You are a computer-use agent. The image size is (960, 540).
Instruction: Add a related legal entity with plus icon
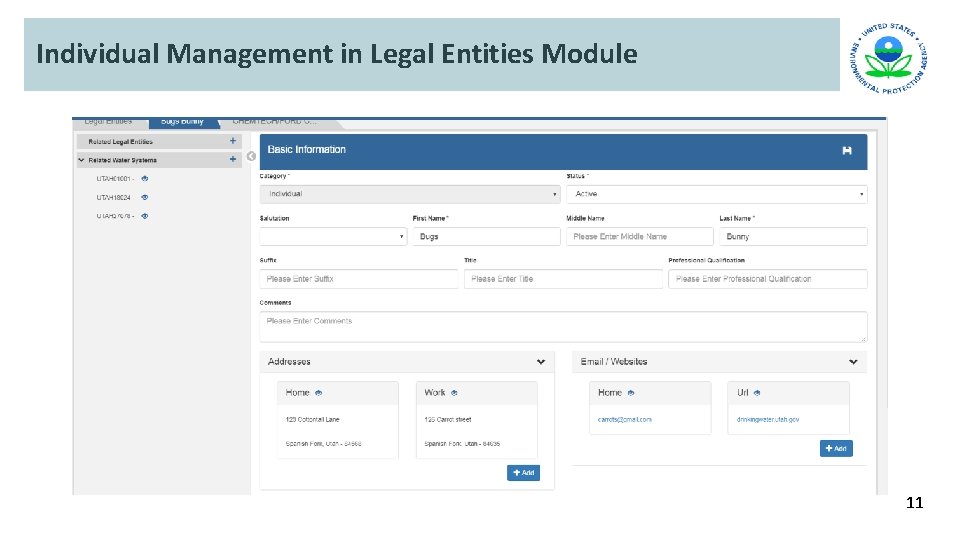233,141
